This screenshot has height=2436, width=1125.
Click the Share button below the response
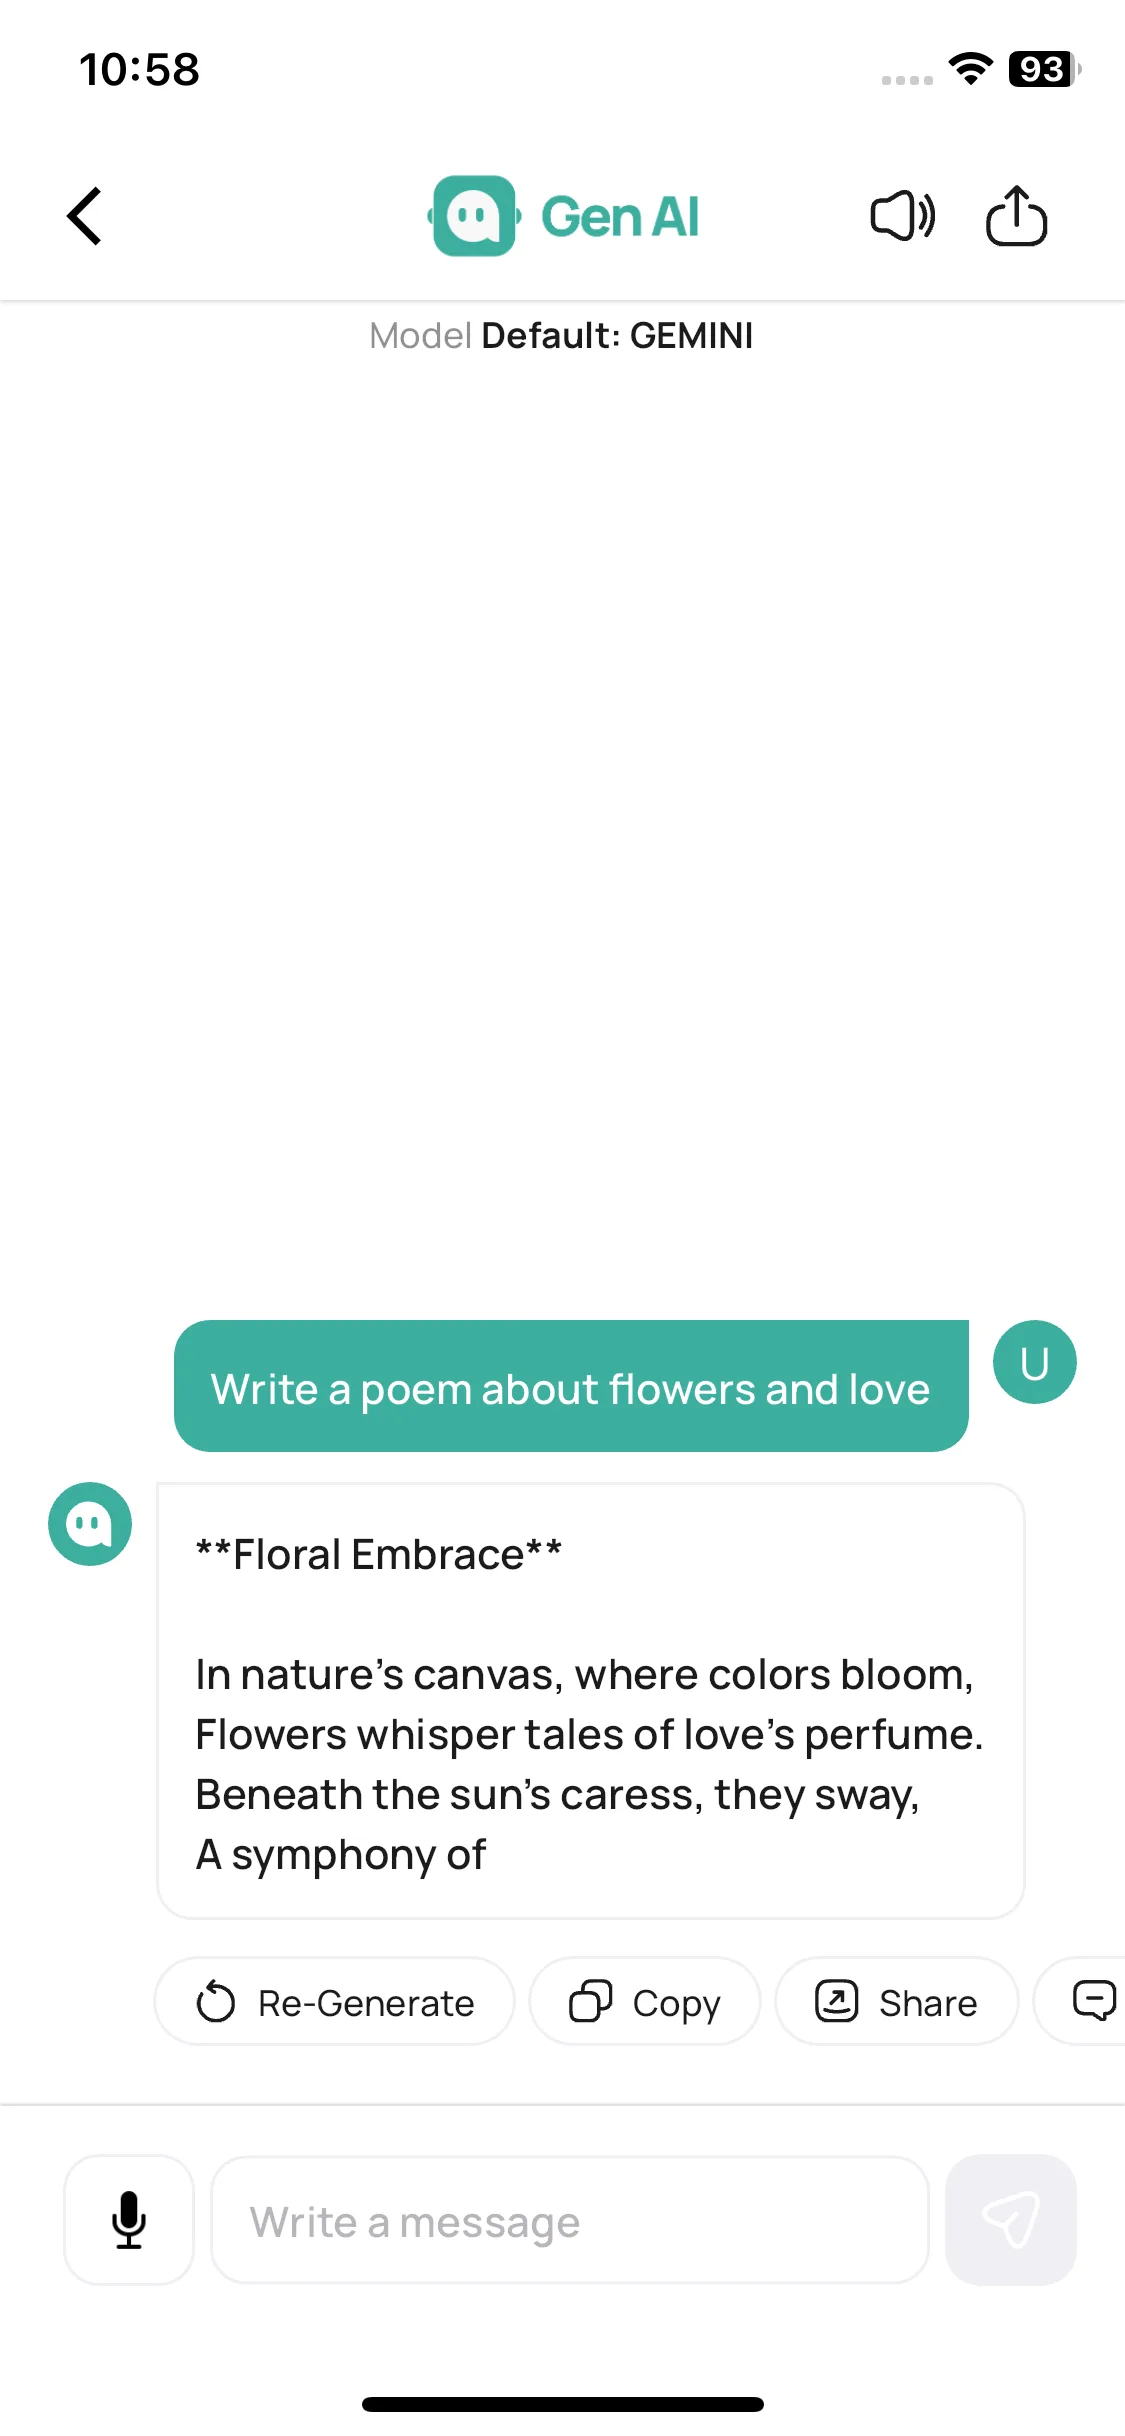tap(897, 2002)
